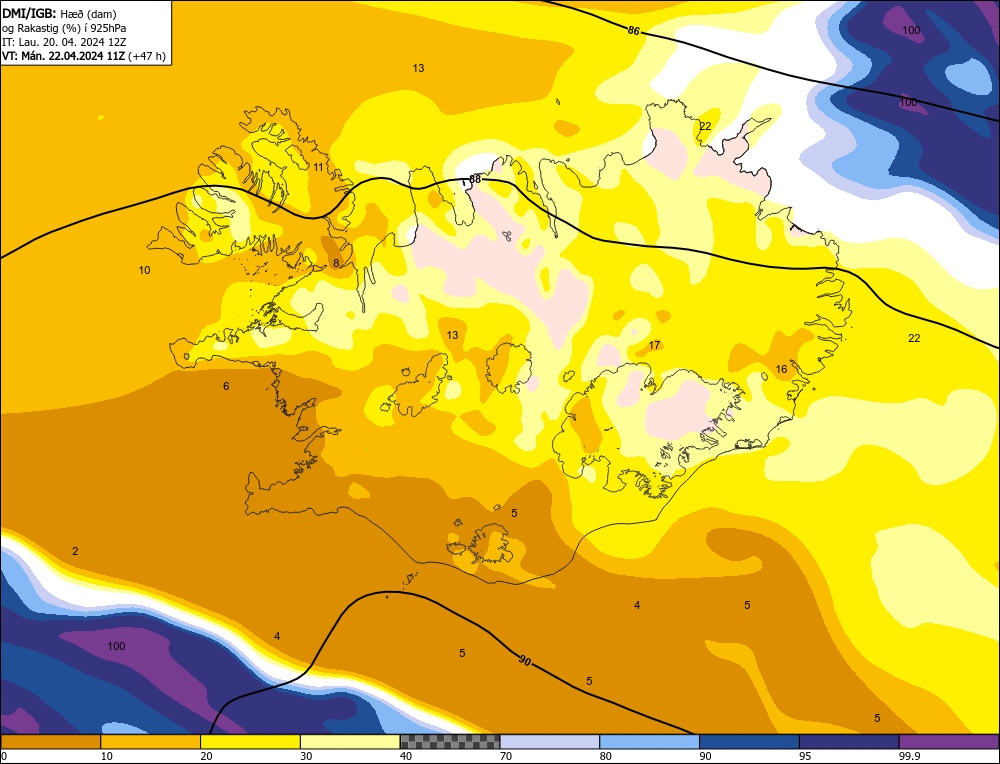Click the '95' legend tick label
The image size is (1000, 764).
point(805,756)
